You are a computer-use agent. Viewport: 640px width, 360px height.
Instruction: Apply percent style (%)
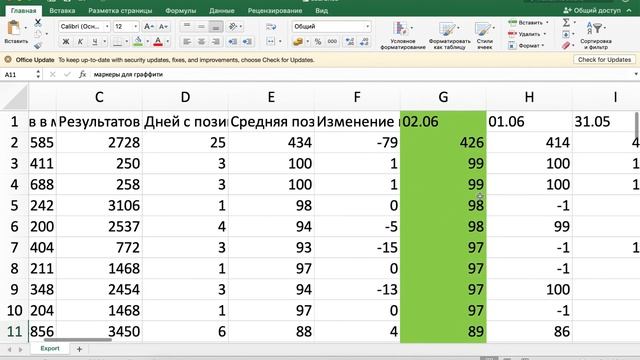(x=318, y=41)
